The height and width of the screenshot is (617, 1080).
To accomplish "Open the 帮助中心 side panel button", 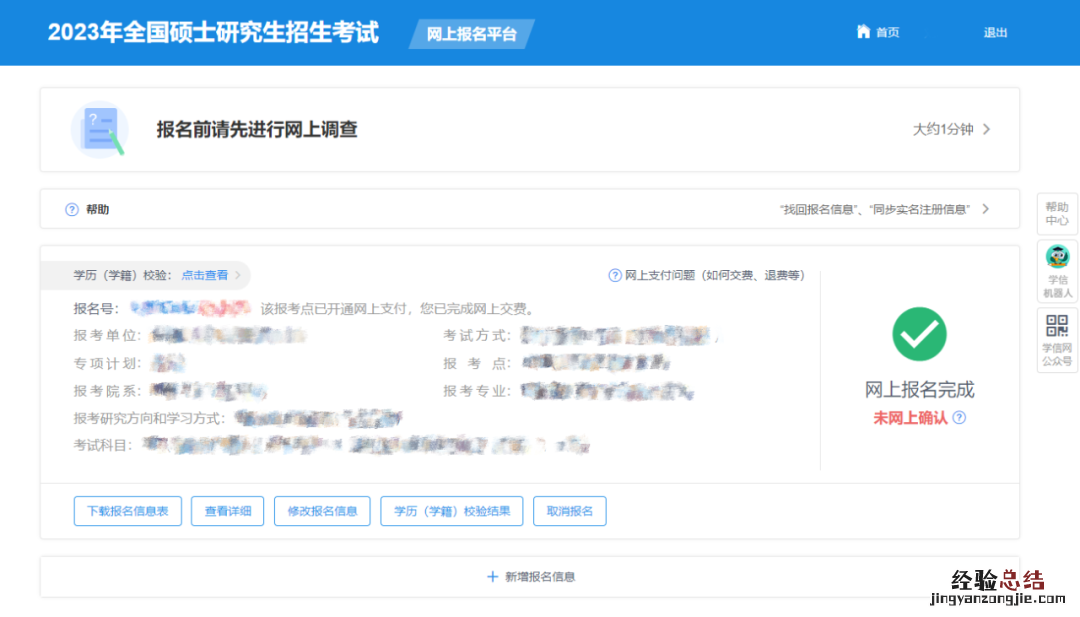I will click(1057, 213).
